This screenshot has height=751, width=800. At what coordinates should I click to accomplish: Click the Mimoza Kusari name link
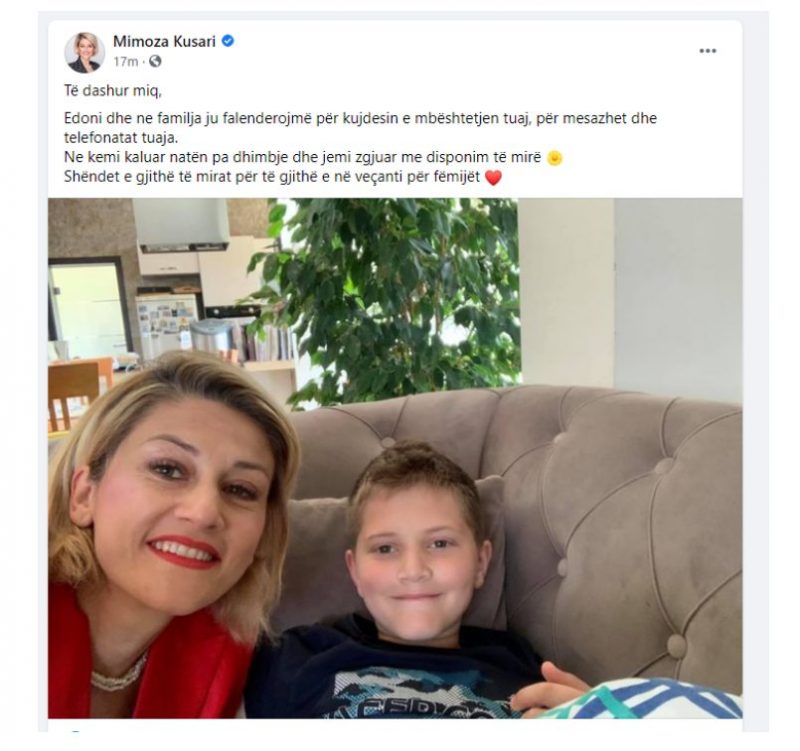pos(164,41)
